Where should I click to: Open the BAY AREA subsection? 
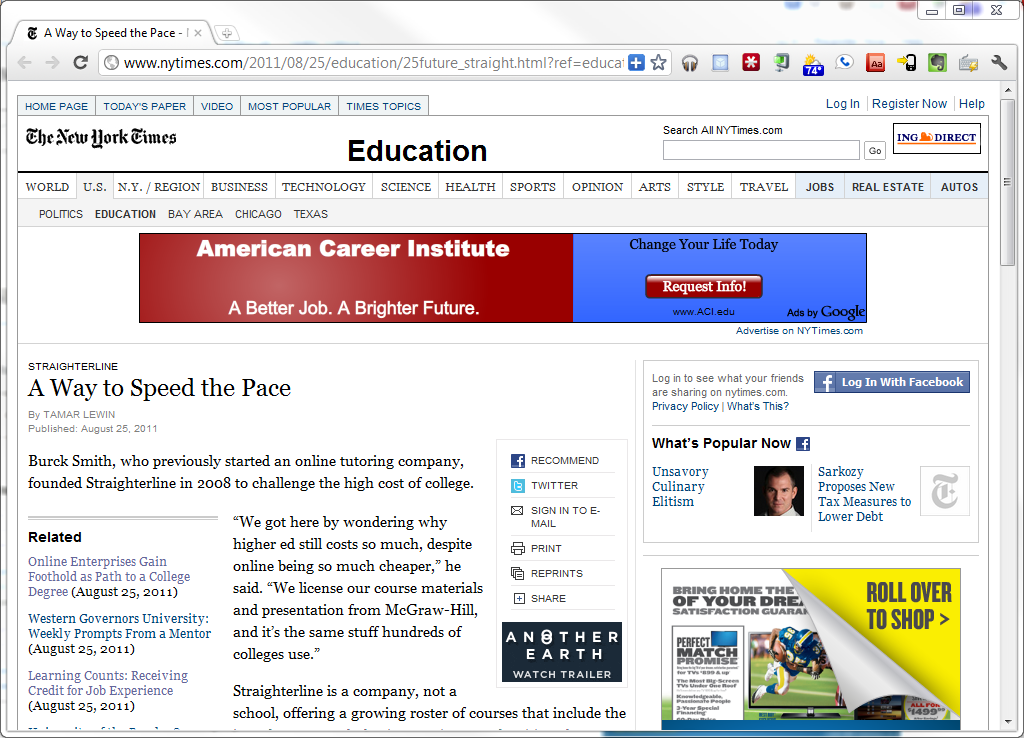pyautogui.click(x=195, y=214)
